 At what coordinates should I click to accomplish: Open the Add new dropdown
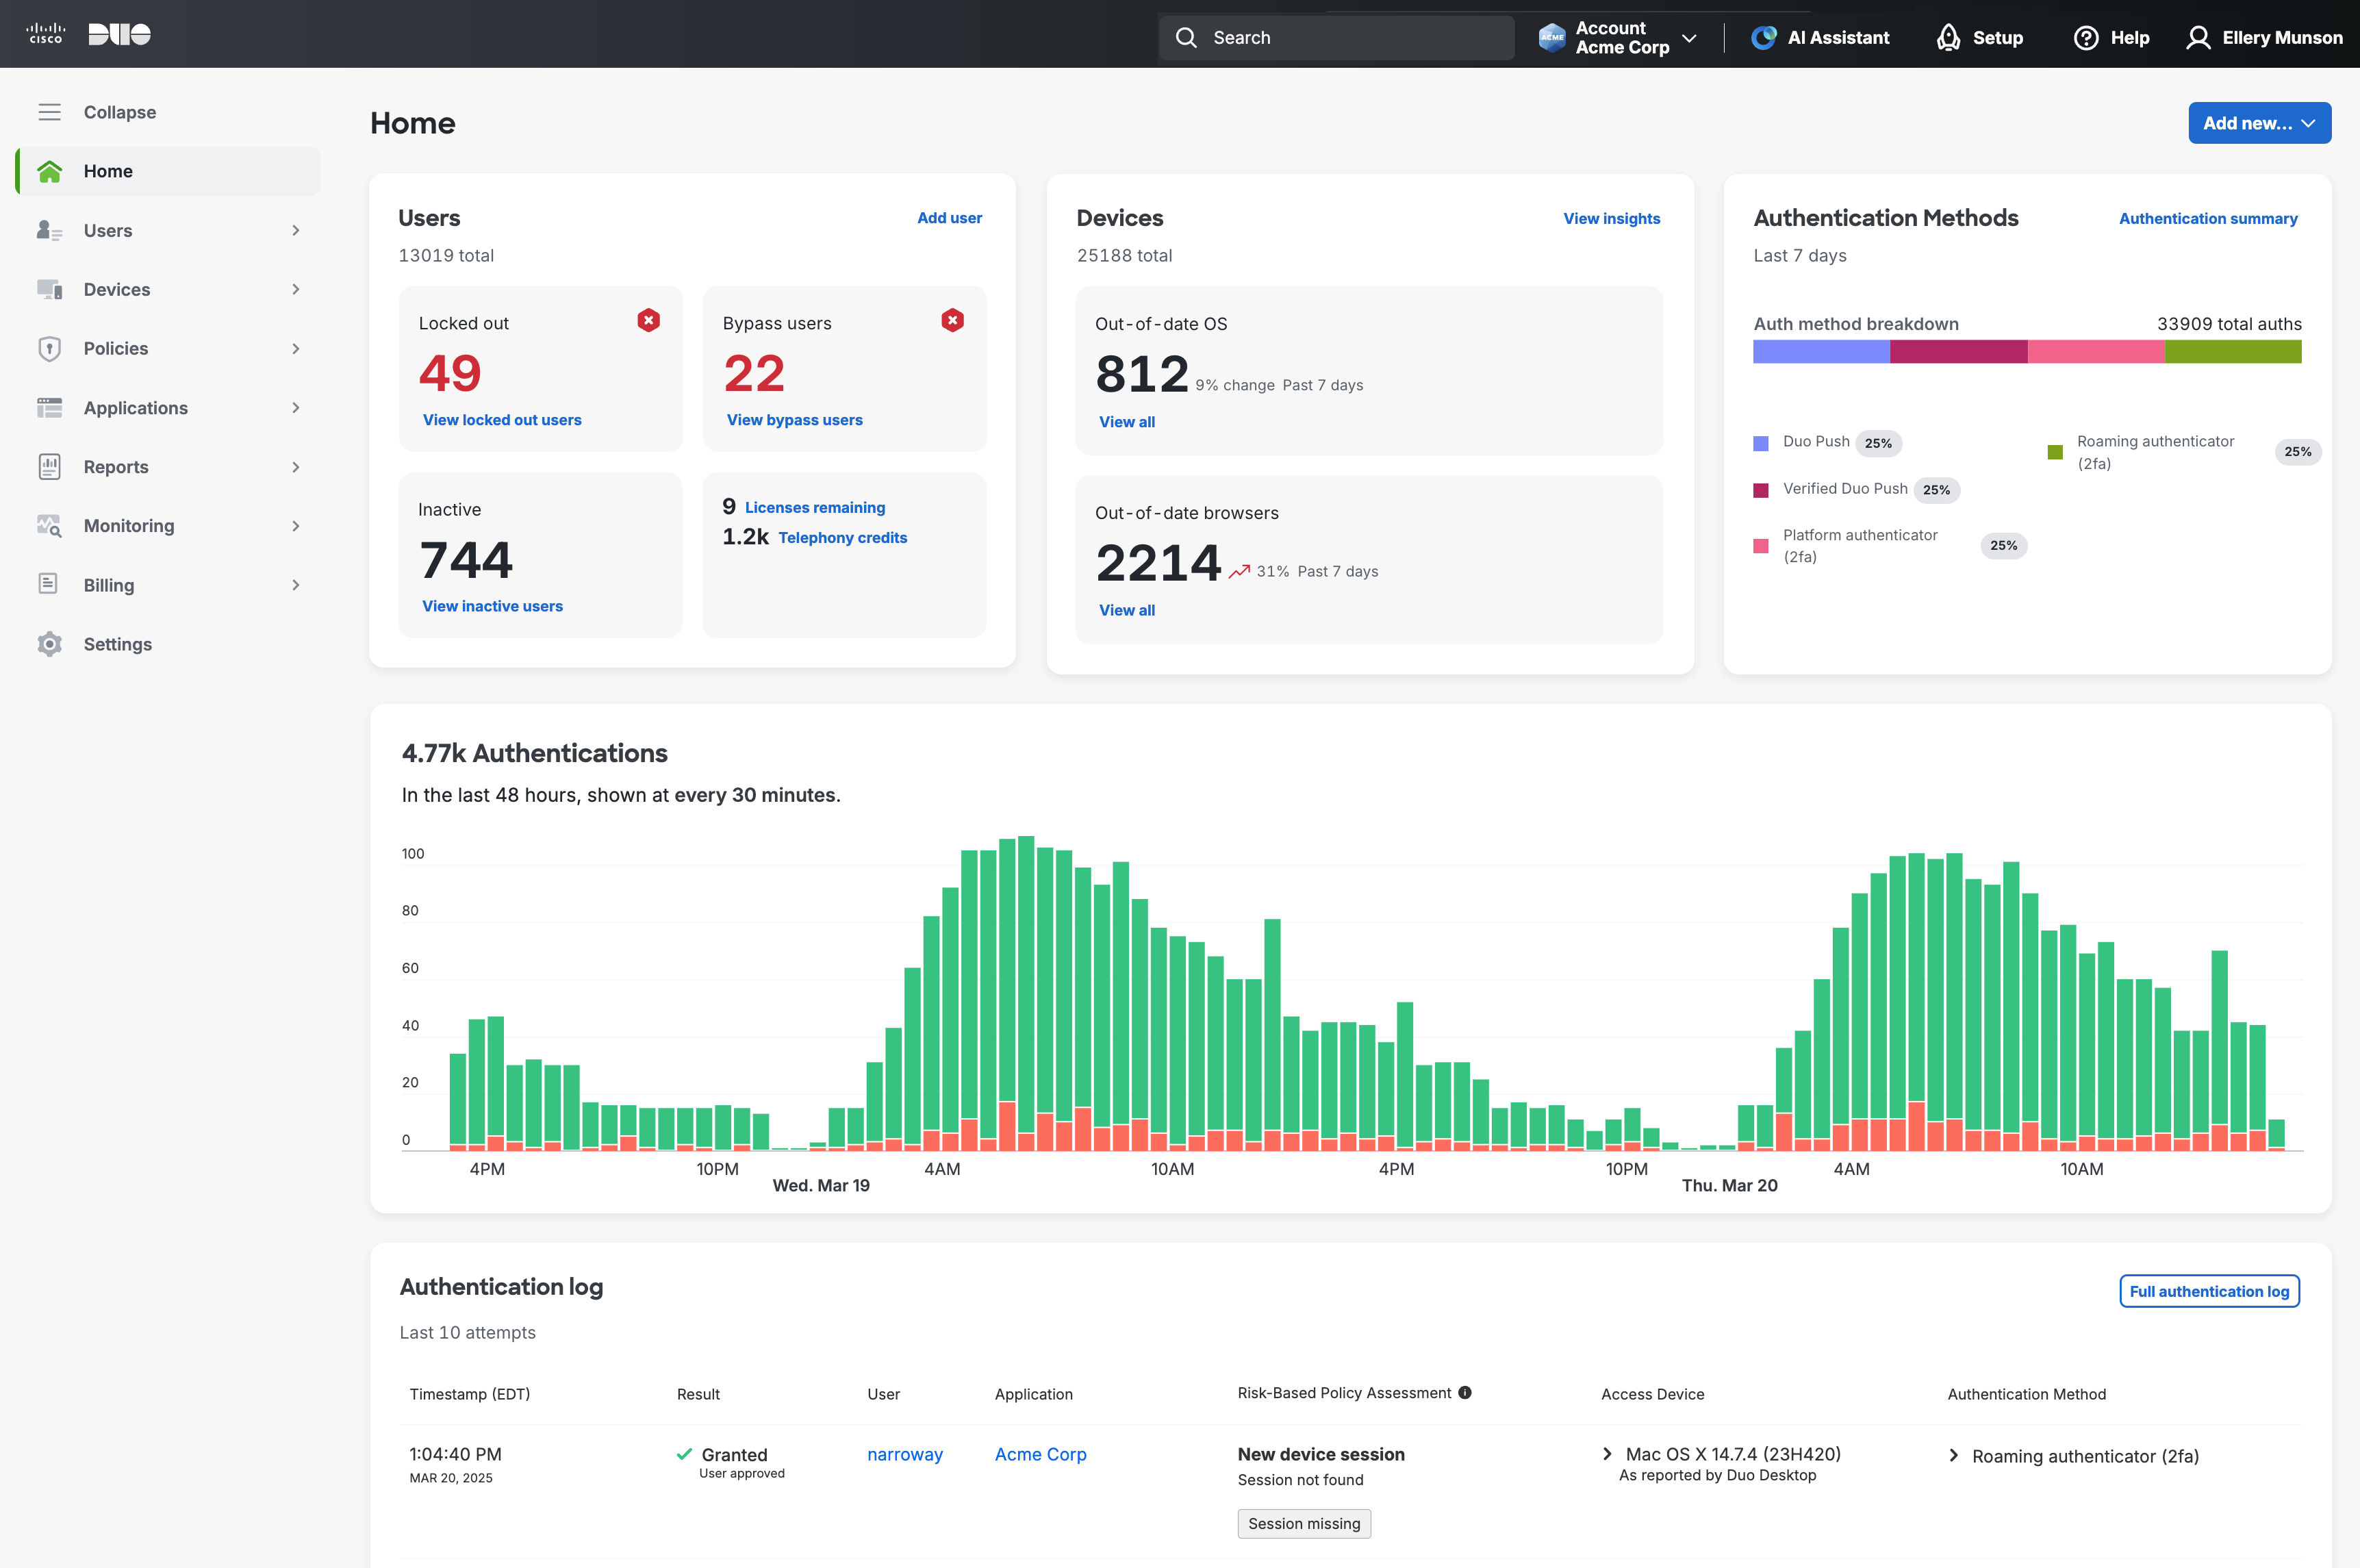click(2259, 123)
